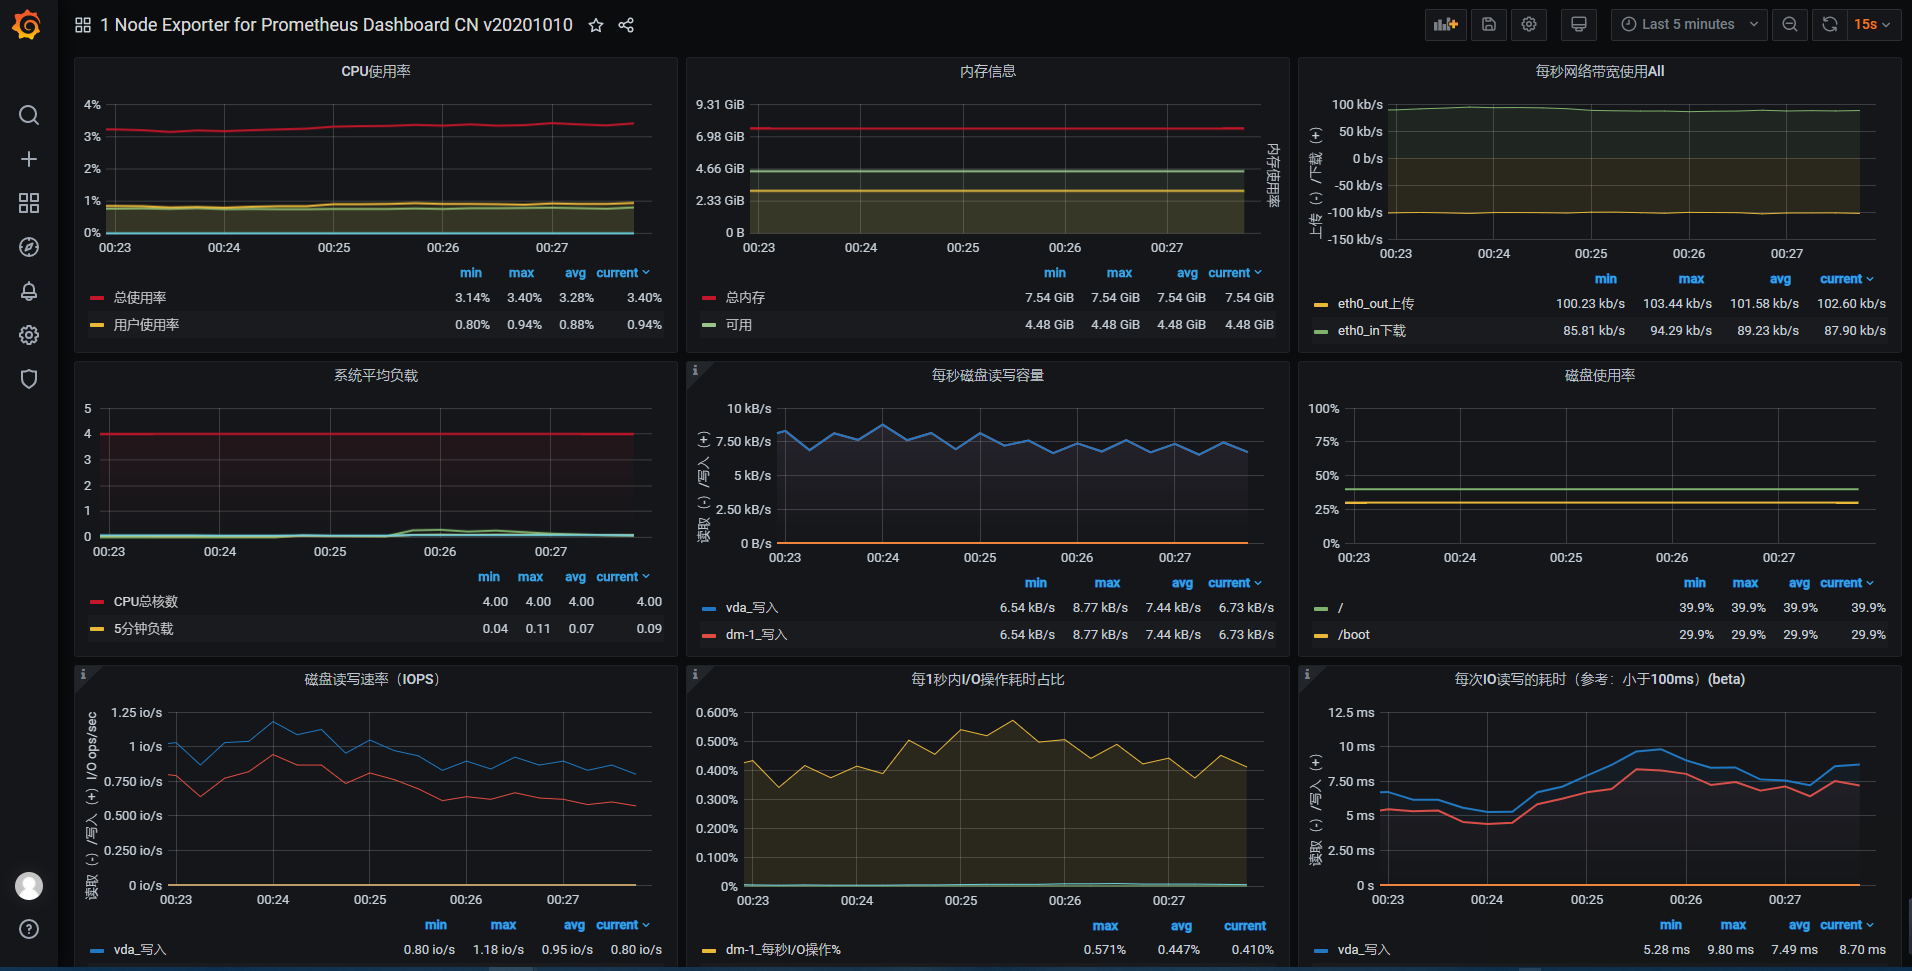1912x971 pixels.
Task: Open the search dashboards icon
Action: pos(29,115)
